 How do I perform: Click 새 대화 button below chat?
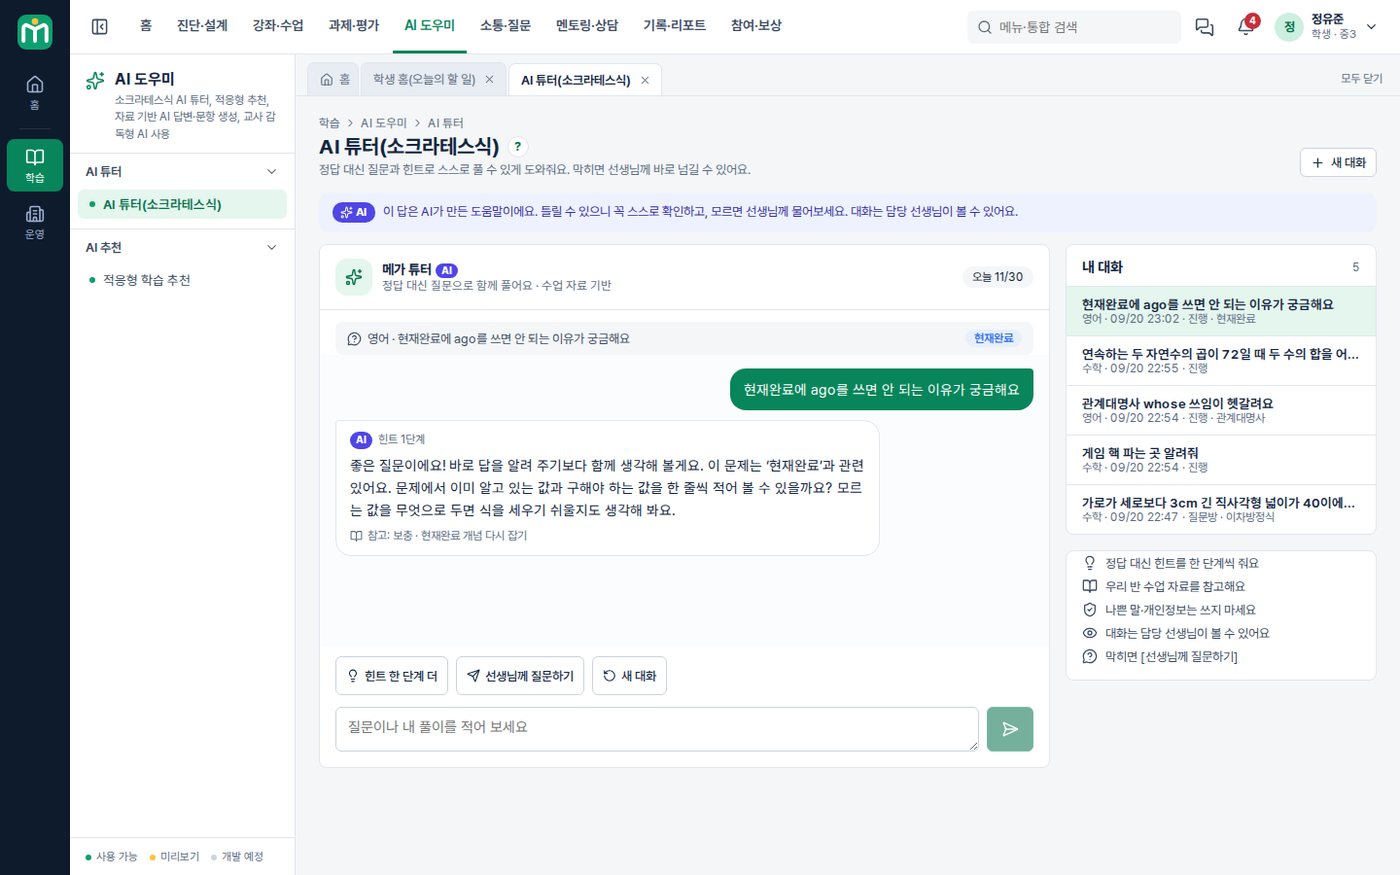pyautogui.click(x=629, y=676)
